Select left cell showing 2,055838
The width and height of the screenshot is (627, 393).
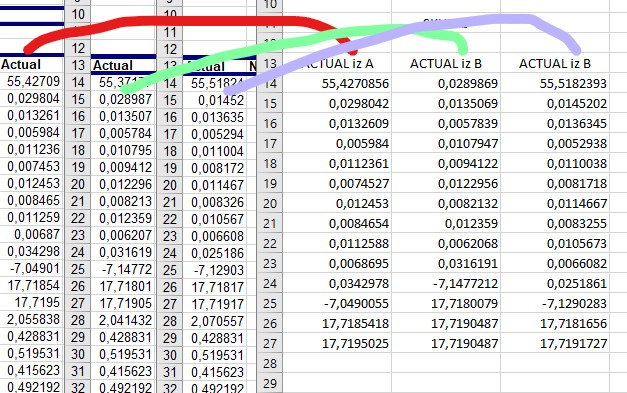tap(32, 319)
